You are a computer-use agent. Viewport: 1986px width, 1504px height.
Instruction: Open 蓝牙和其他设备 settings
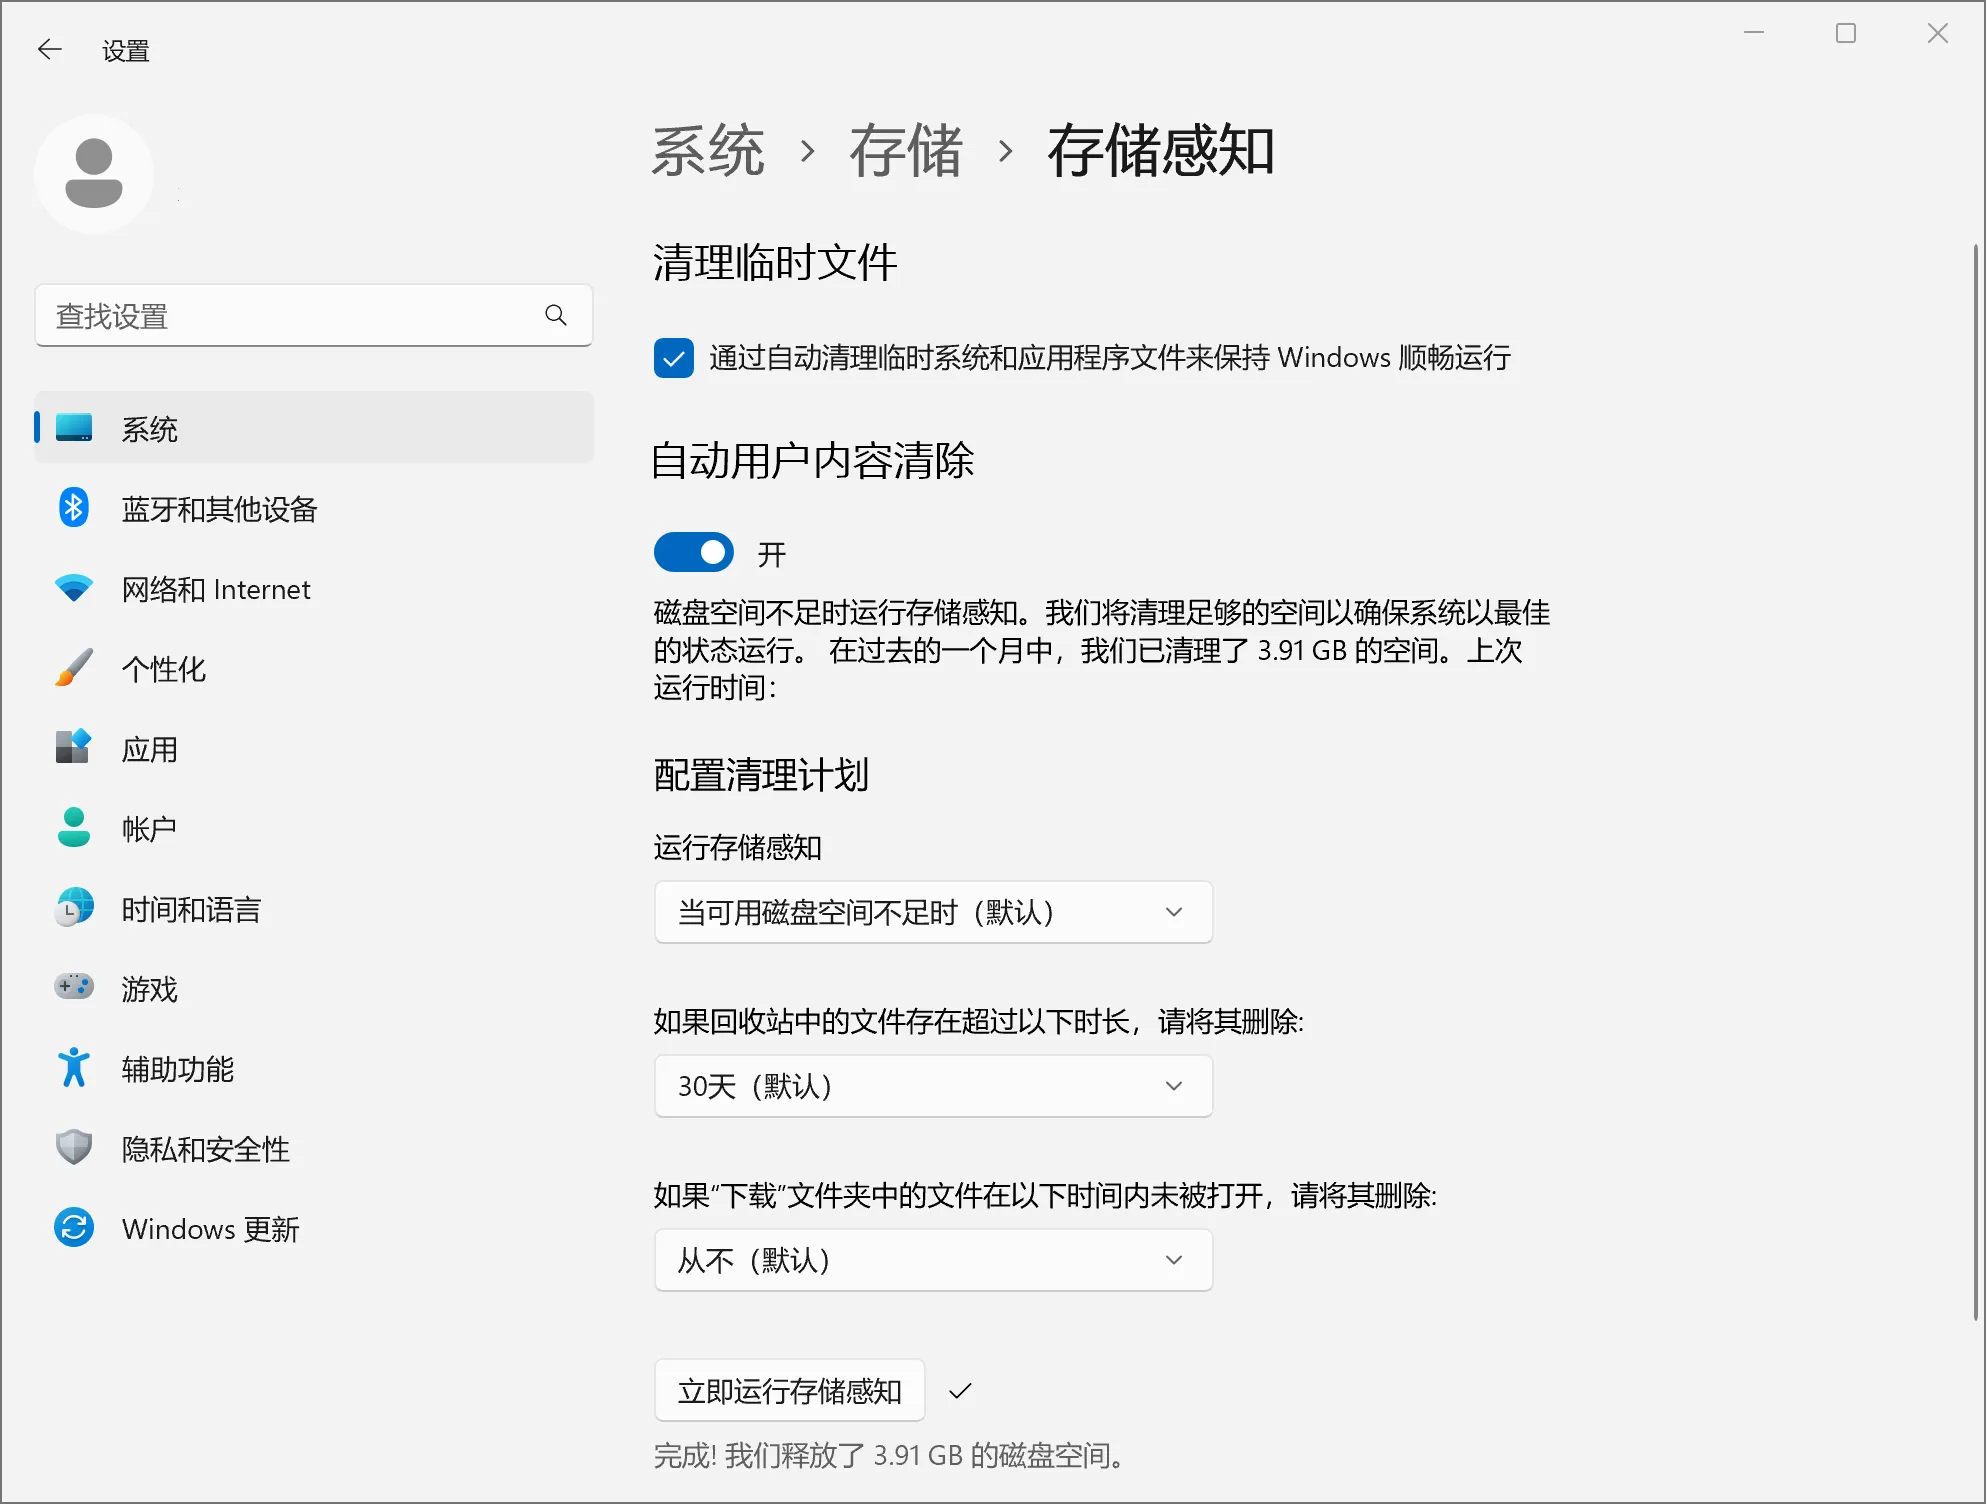(314, 508)
